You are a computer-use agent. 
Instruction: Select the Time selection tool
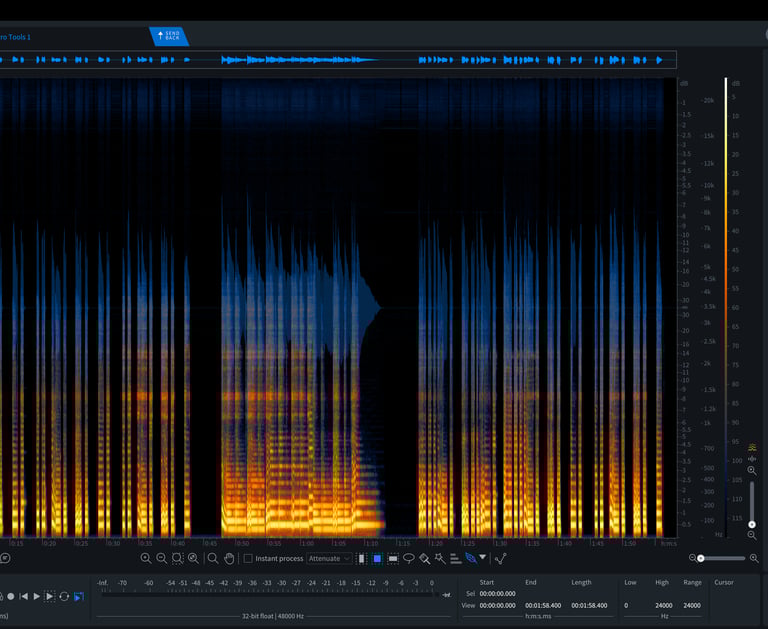click(x=362, y=558)
